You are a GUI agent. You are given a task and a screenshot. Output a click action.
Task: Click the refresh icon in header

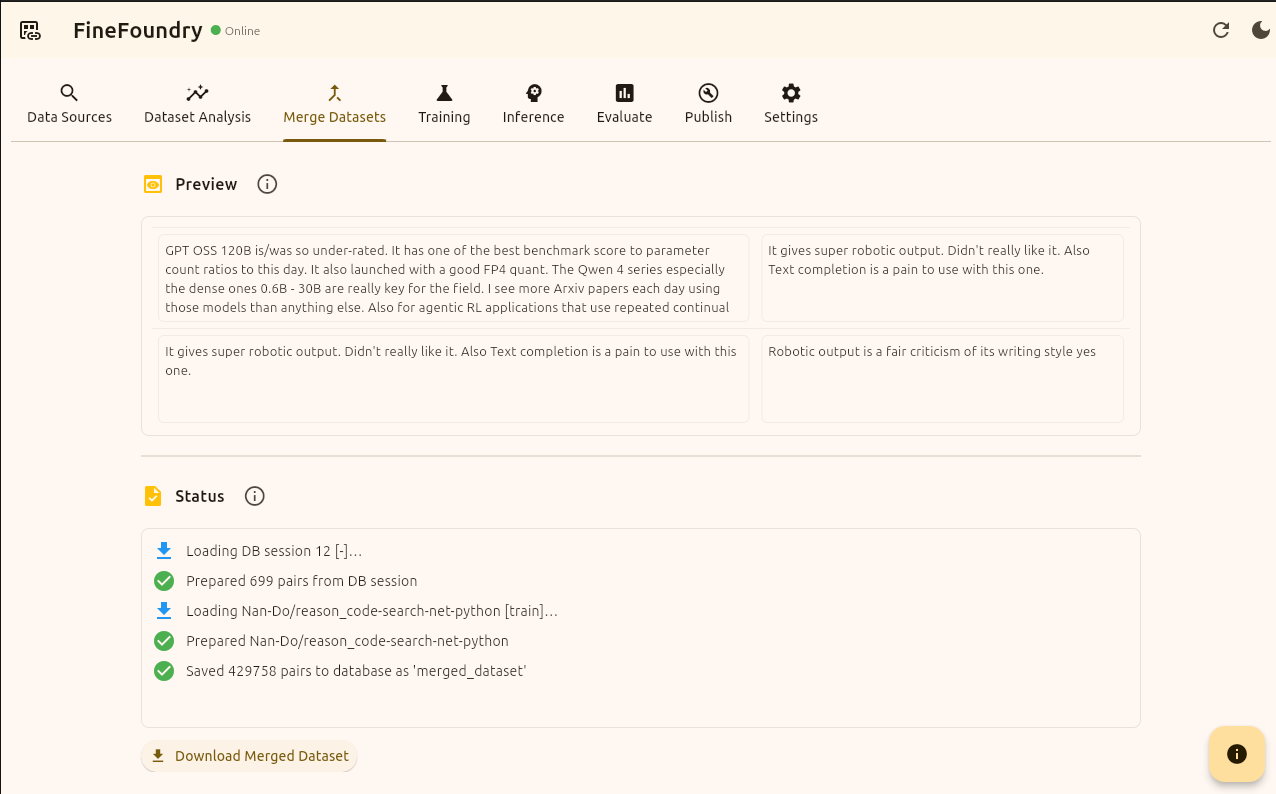[1221, 30]
